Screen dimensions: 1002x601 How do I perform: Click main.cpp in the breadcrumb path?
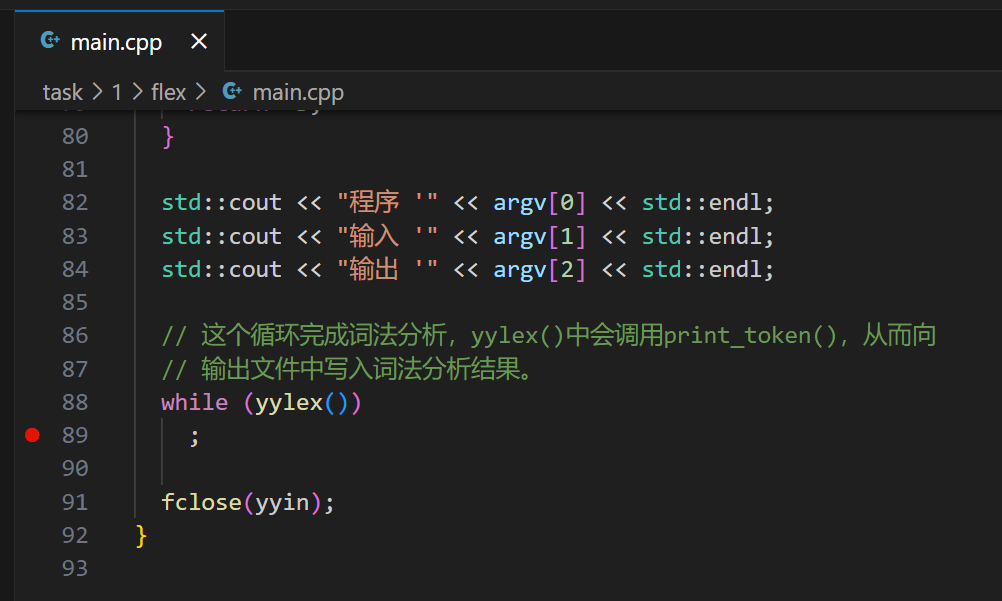[x=297, y=92]
